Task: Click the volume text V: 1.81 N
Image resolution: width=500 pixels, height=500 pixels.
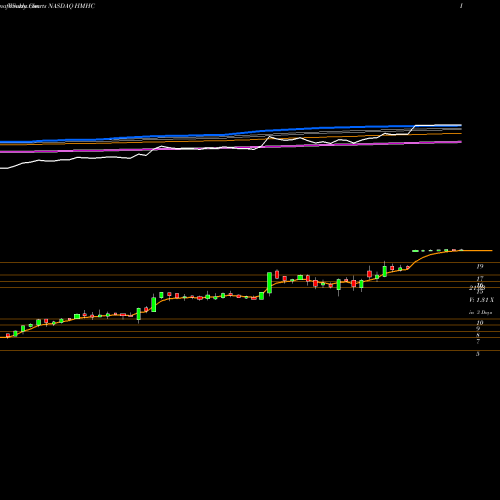Action: (481, 300)
